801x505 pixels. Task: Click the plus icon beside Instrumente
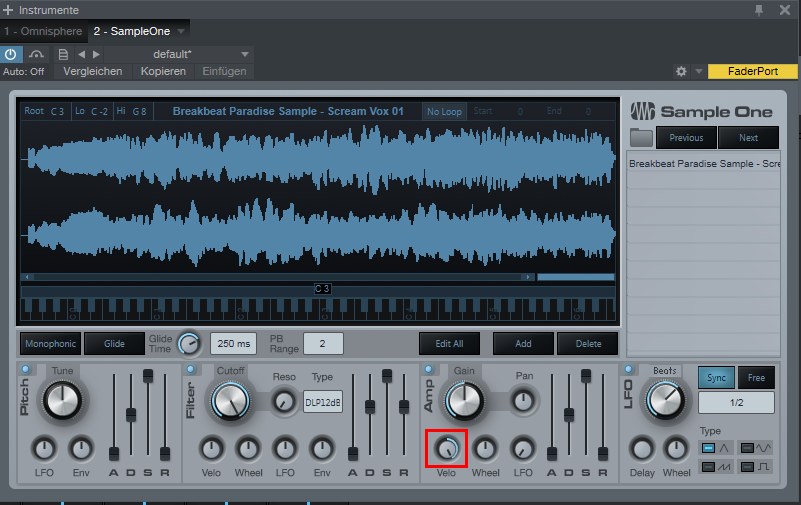(x=8, y=10)
